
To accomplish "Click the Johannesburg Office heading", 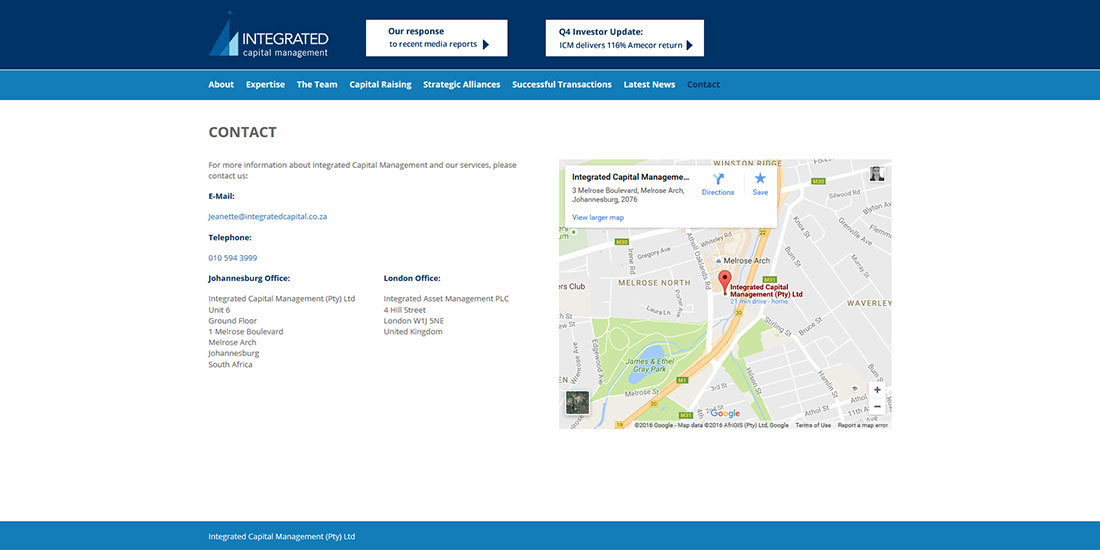I will 249,279.
